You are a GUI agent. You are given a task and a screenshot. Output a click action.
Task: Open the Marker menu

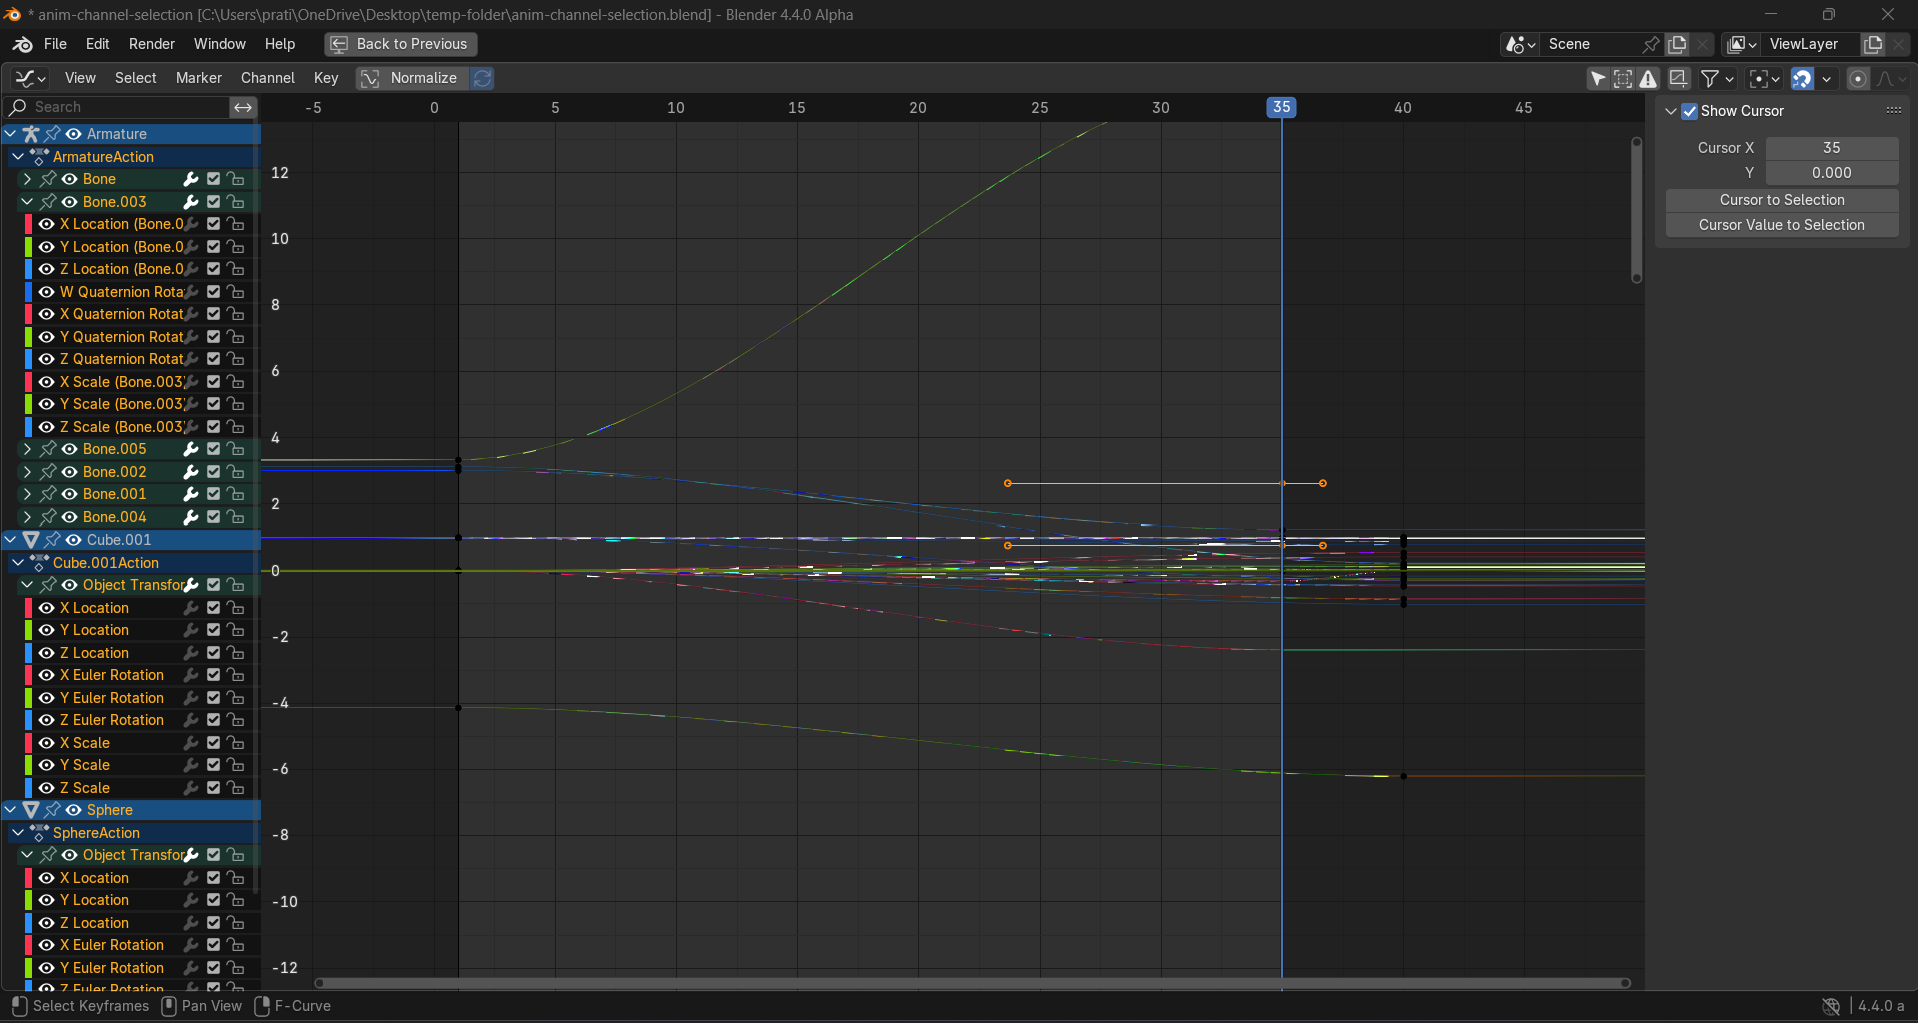[x=199, y=78]
